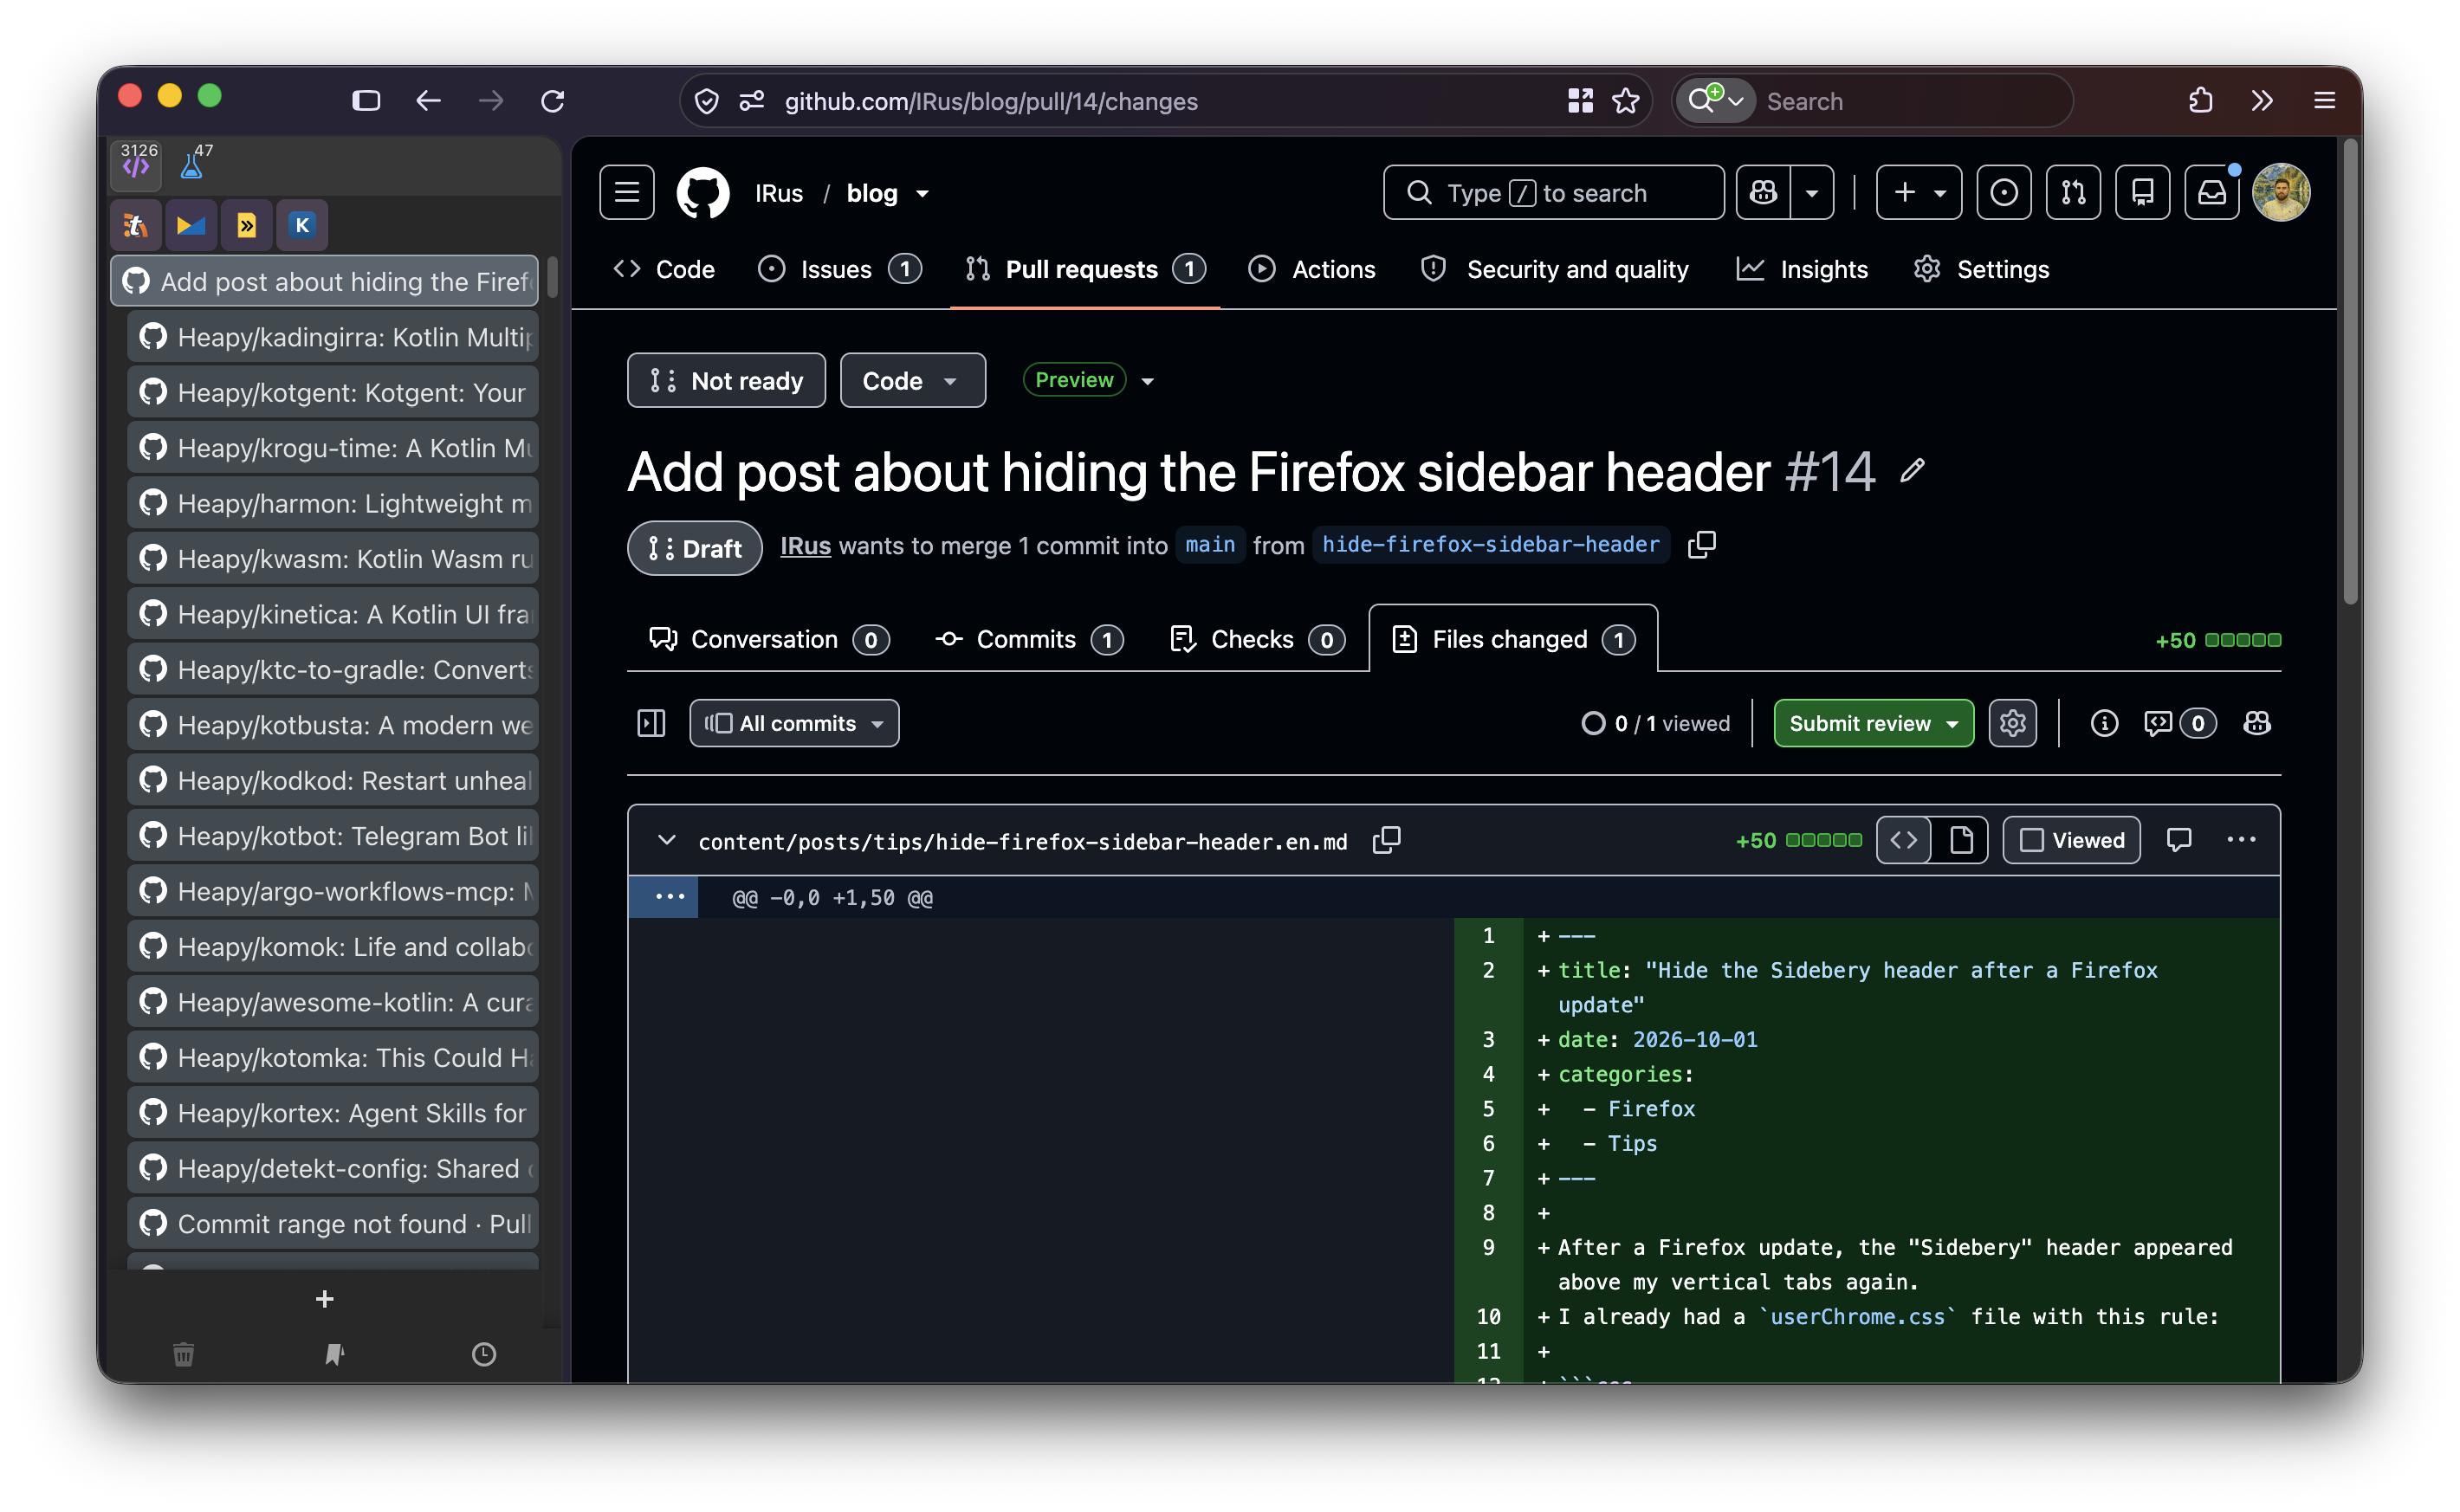Viewport: 2460px width, 1512px height.
Task: Open the Firefox extensions puzzle icon
Action: pyautogui.click(x=2200, y=101)
